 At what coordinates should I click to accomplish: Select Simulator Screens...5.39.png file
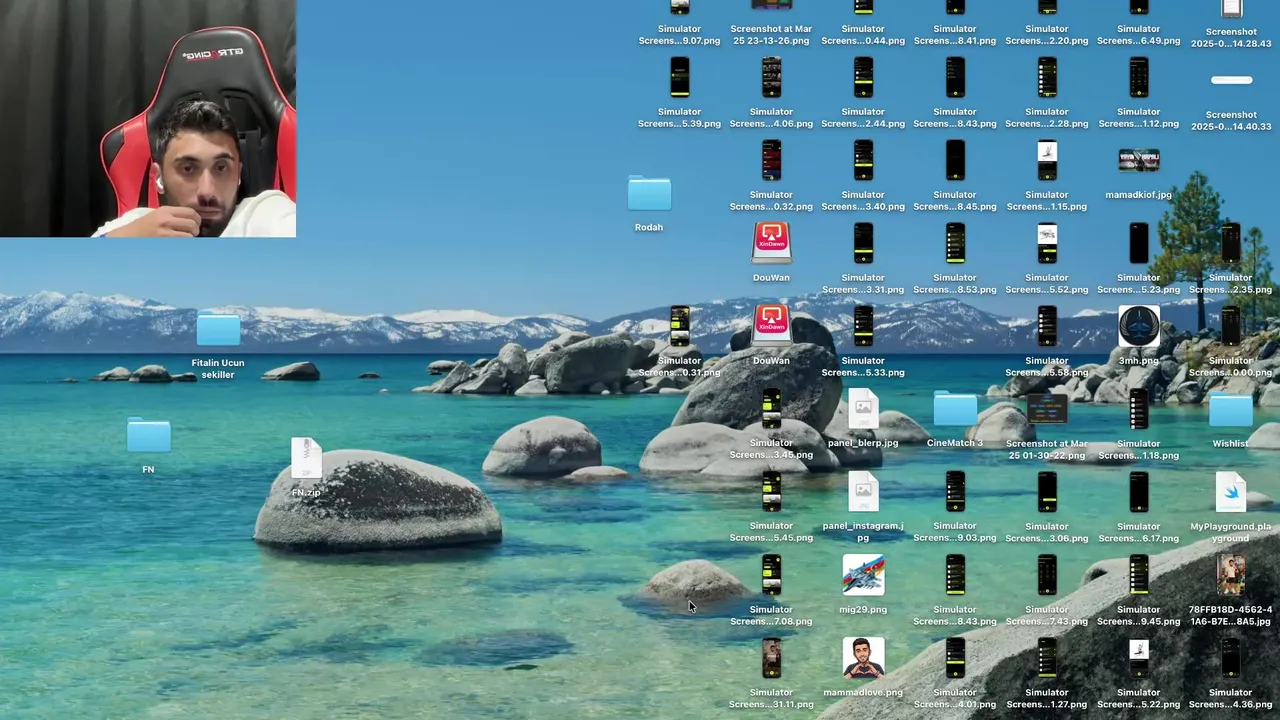[x=680, y=77]
